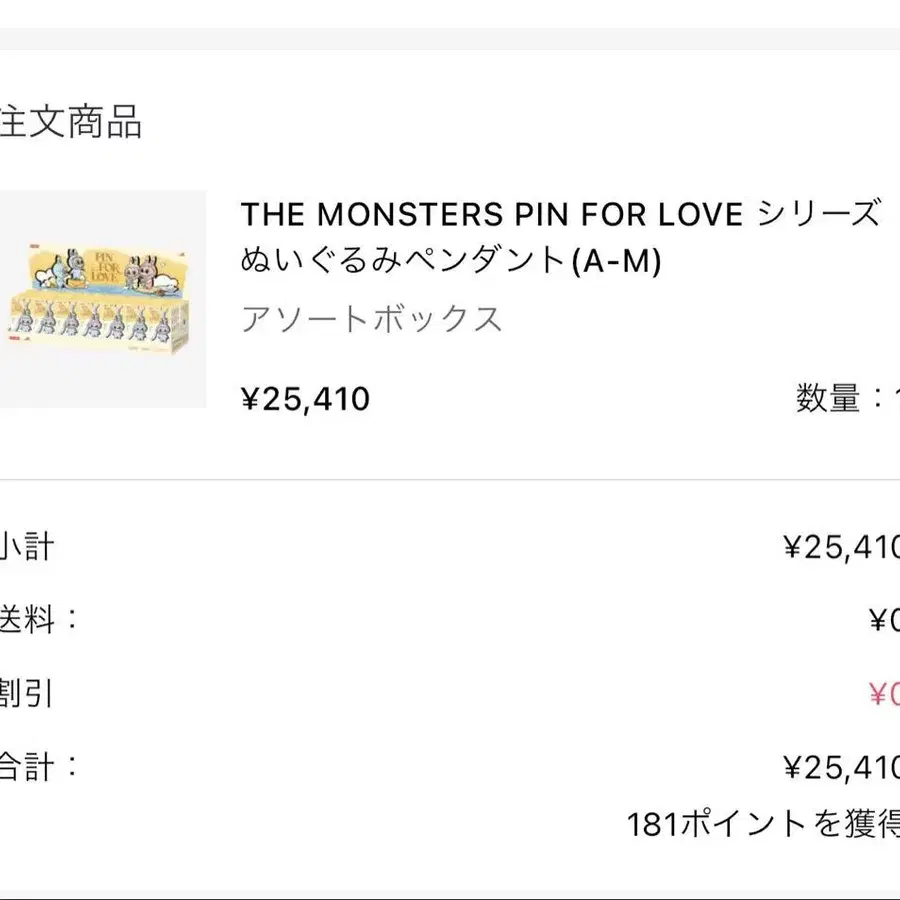
Task: Open the PIN FOR LOVE product thumbnail
Action: [x=102, y=299]
